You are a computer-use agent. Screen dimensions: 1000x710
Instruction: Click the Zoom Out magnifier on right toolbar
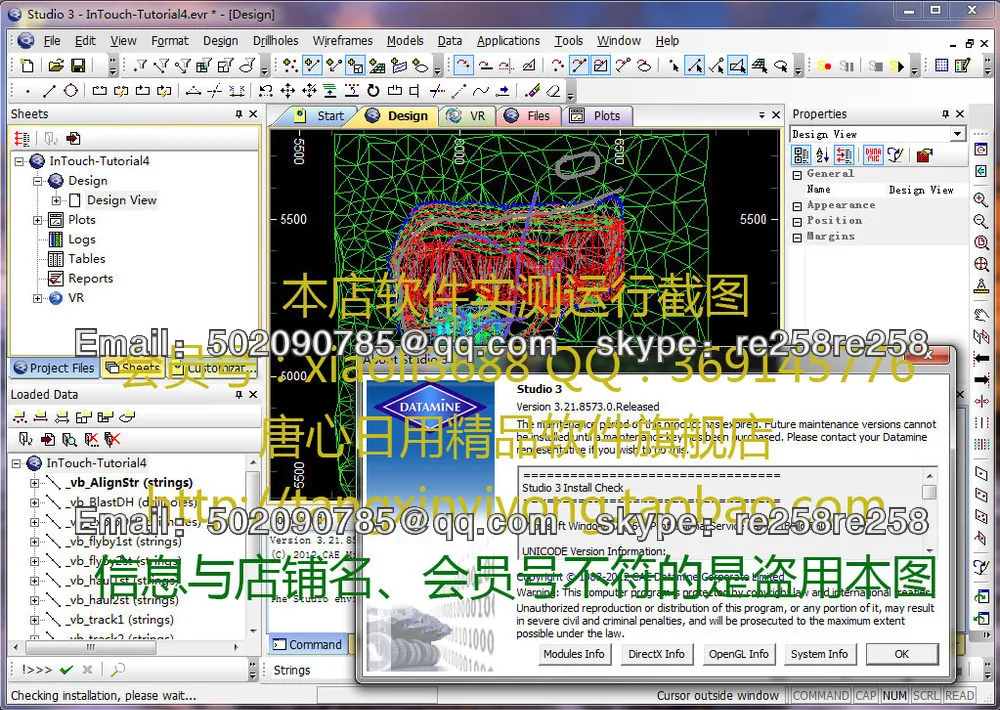[981, 221]
